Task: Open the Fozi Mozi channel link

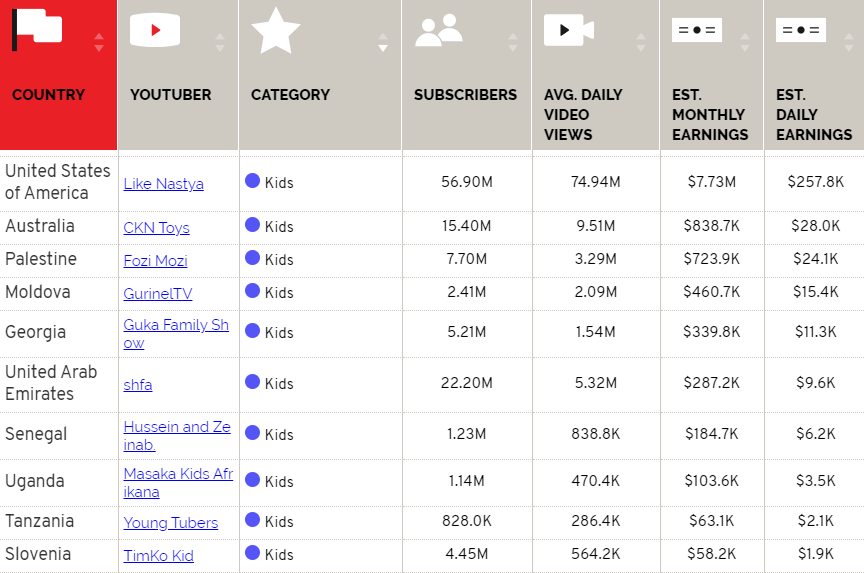Action: tap(155, 261)
